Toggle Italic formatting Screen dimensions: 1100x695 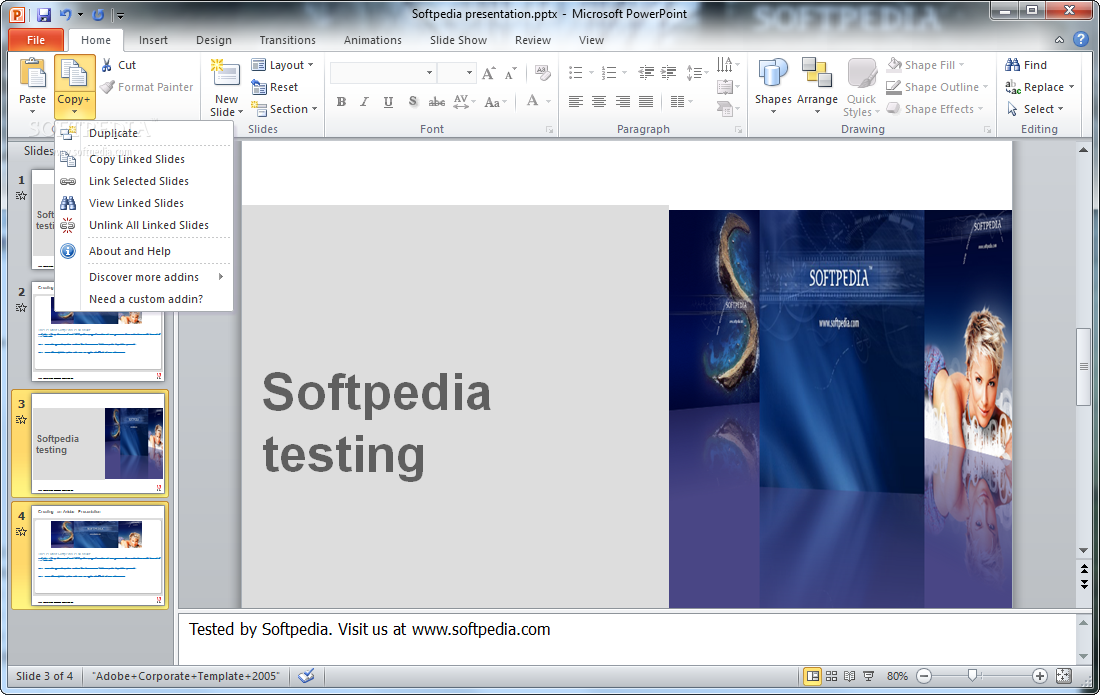tap(364, 102)
